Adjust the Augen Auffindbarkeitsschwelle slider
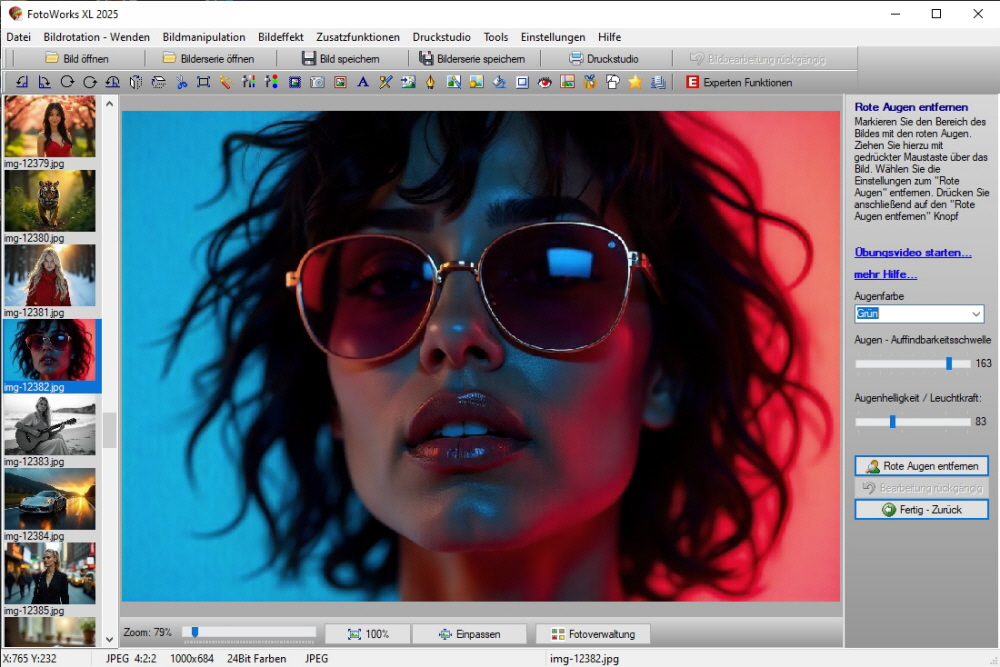Screen dimensions: 1000x667 (948, 364)
